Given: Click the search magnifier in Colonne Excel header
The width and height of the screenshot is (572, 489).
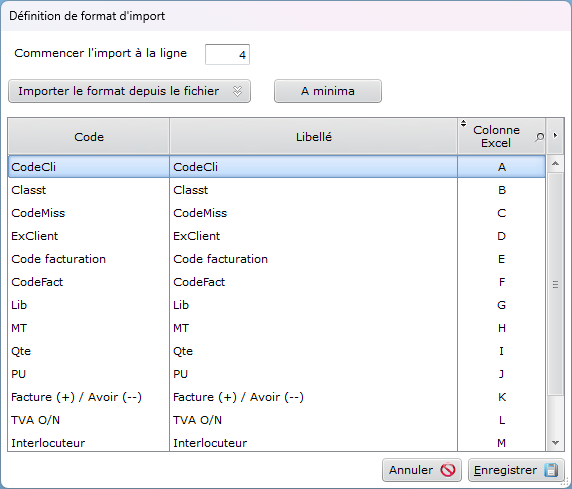Looking at the screenshot, I should click(x=539, y=137).
